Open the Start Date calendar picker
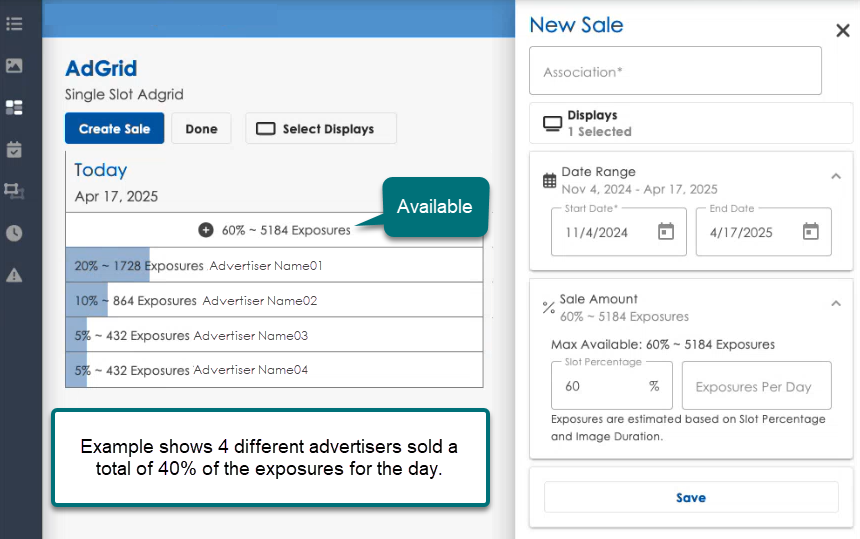Screen dimensions: 860x539 pos(666,232)
